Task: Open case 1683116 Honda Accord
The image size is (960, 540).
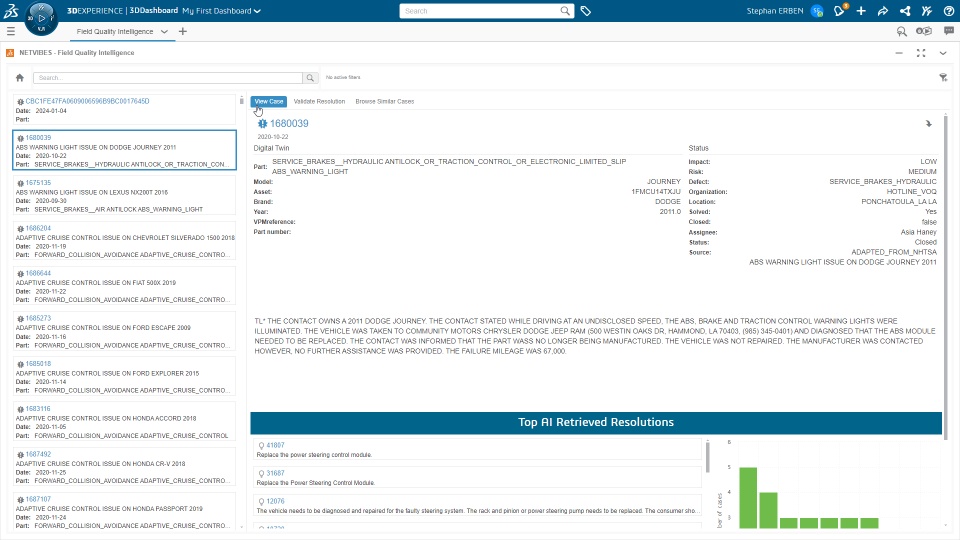Action: 39,409
